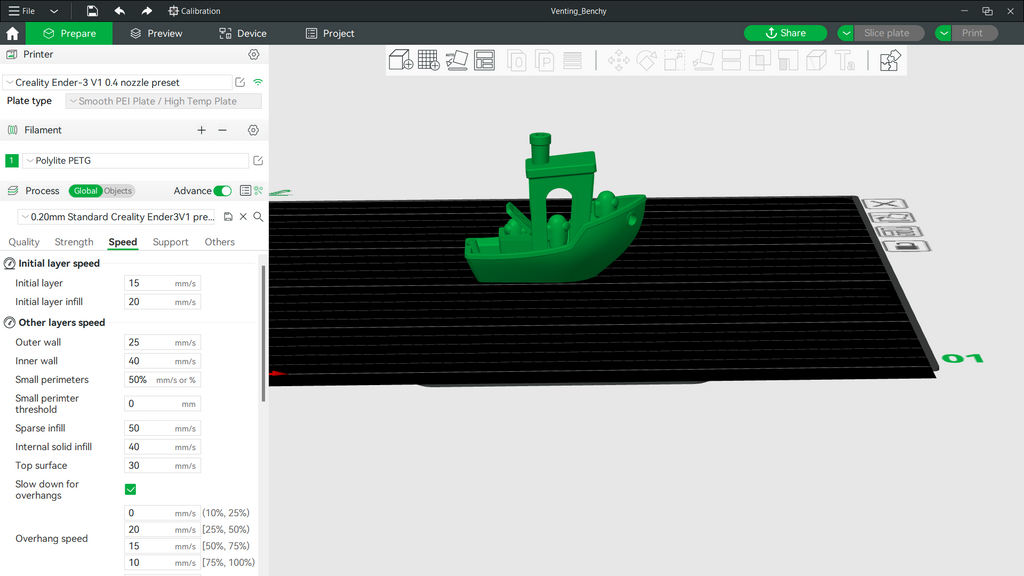Image resolution: width=1024 pixels, height=576 pixels.
Task: Switch to the Device tab
Action: 243,33
